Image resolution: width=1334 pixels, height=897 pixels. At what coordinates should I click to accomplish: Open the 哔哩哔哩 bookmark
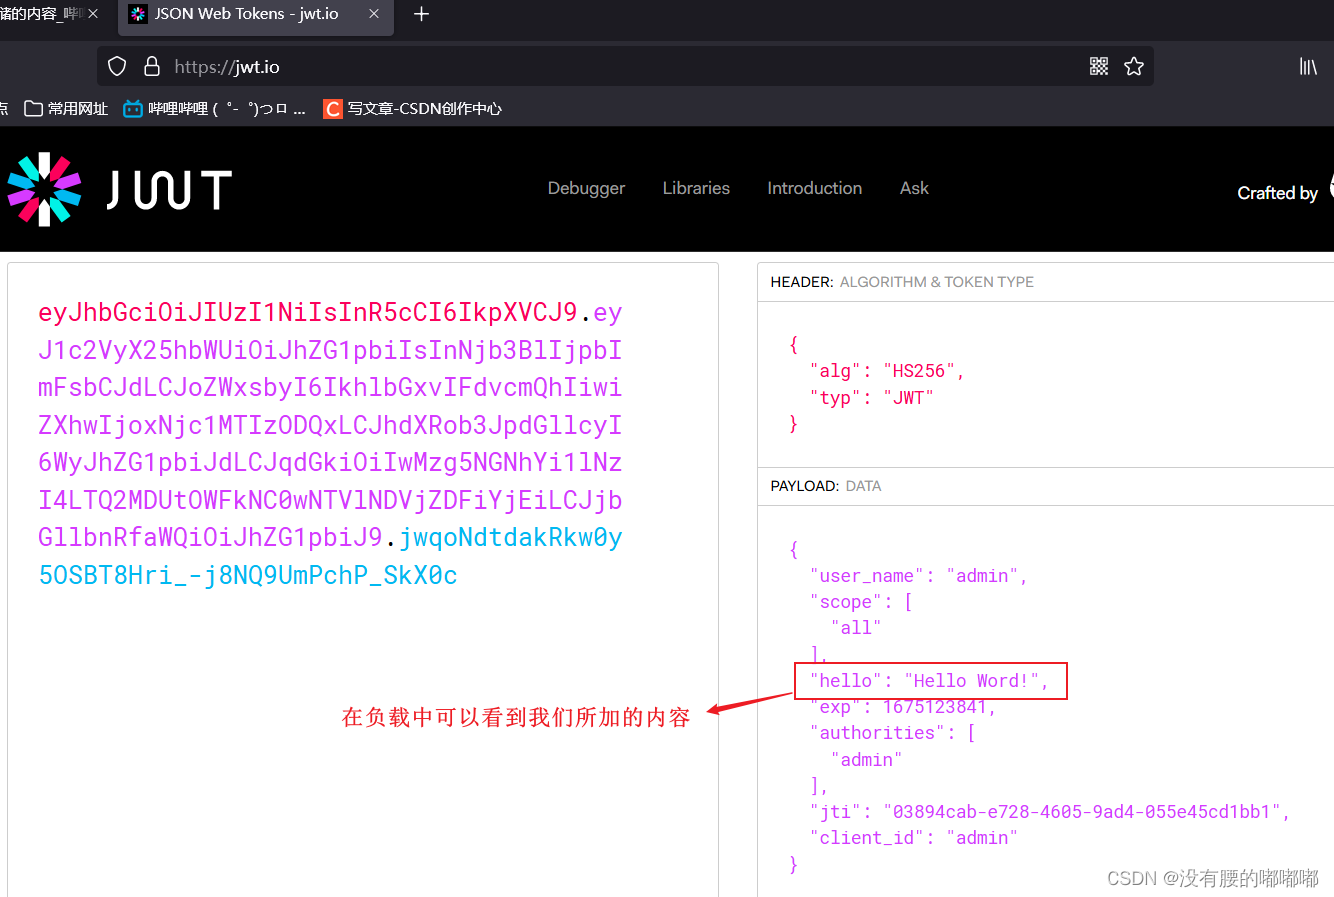tap(214, 108)
